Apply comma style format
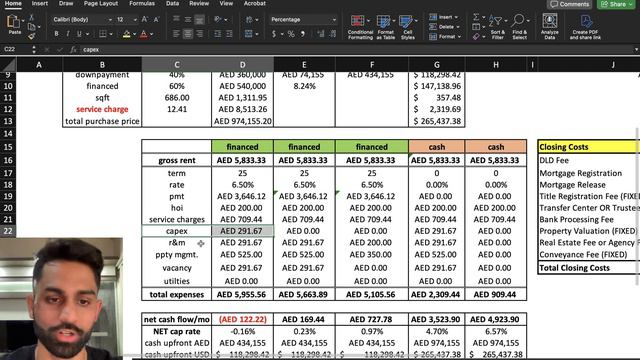Image resolution: width=640 pixels, height=360 pixels. [x=303, y=34]
